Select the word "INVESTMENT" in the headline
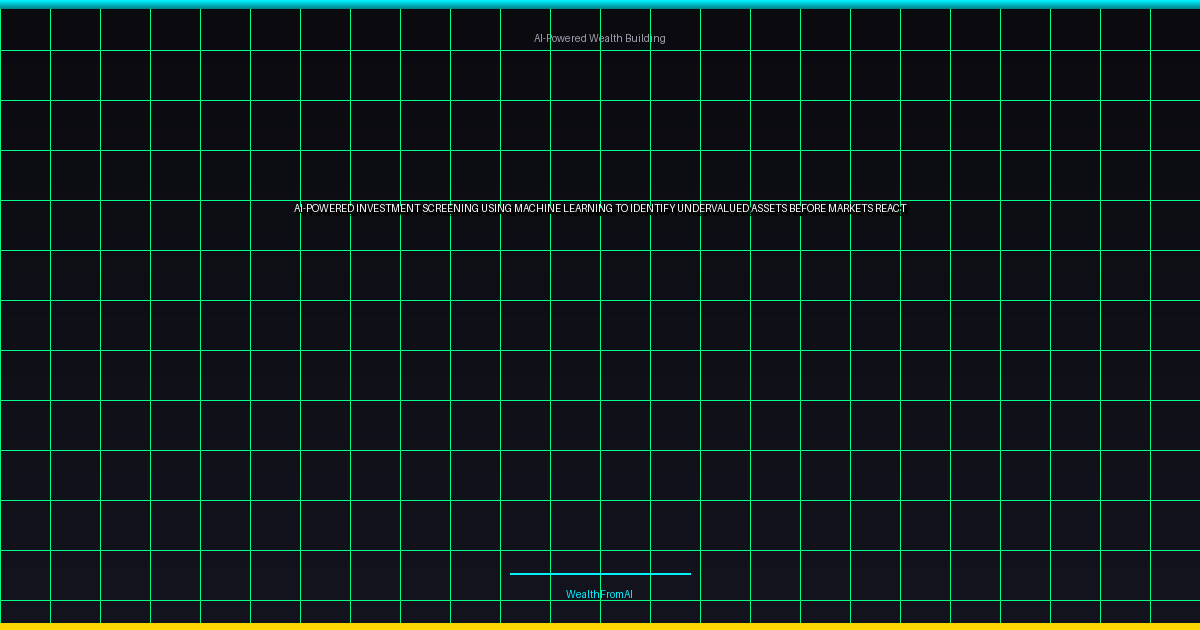This screenshot has height=630, width=1200. (387, 209)
